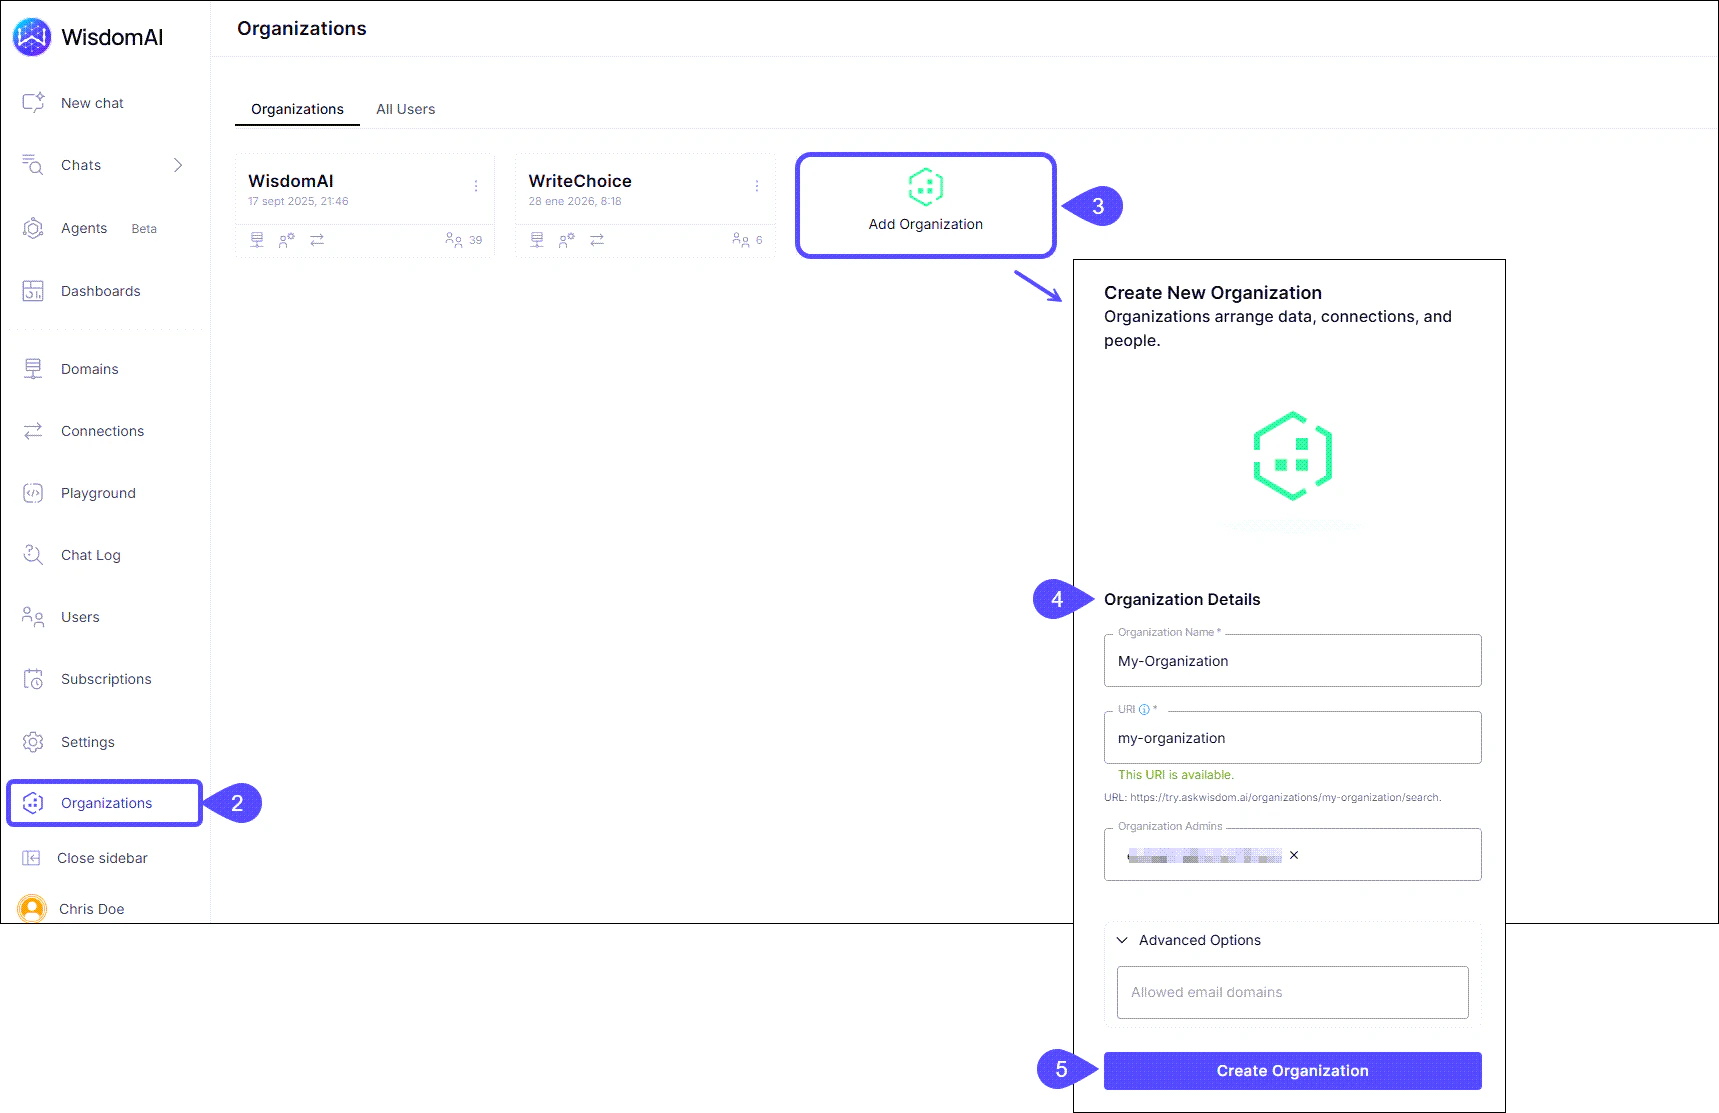Expand the Chats section chevron
This screenshot has height=1113, width=1719.
coord(179,165)
